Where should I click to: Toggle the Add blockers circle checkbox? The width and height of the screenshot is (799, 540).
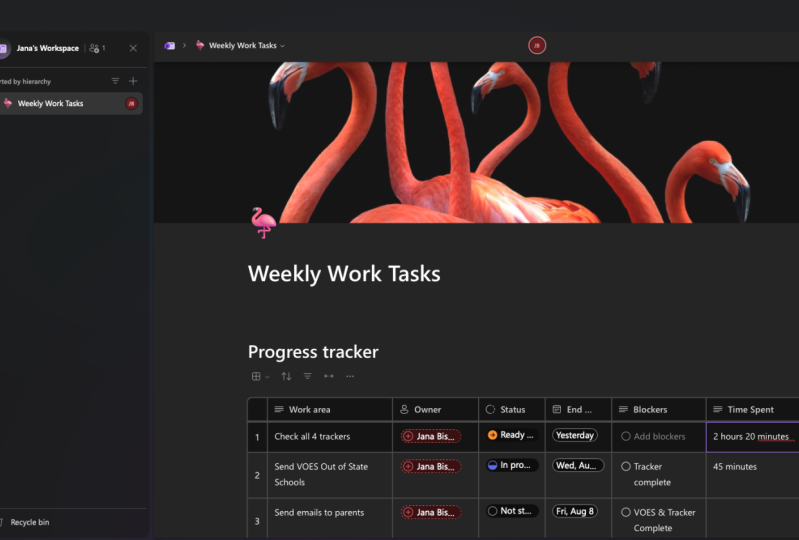click(x=626, y=437)
